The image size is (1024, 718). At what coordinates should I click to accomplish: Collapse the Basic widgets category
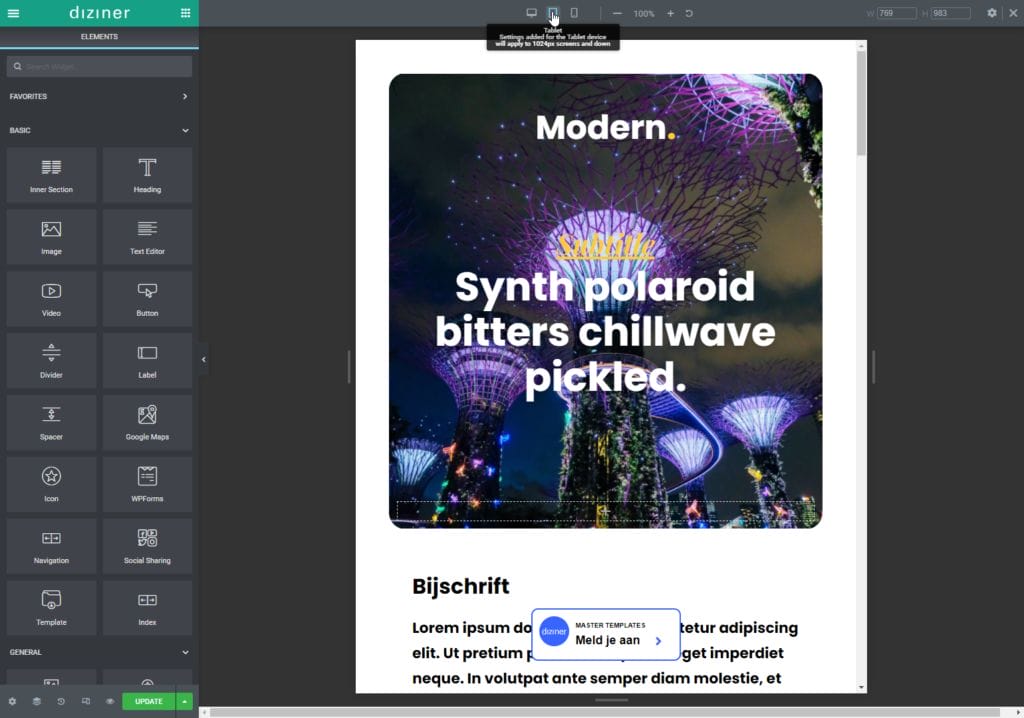pyautogui.click(x=185, y=130)
